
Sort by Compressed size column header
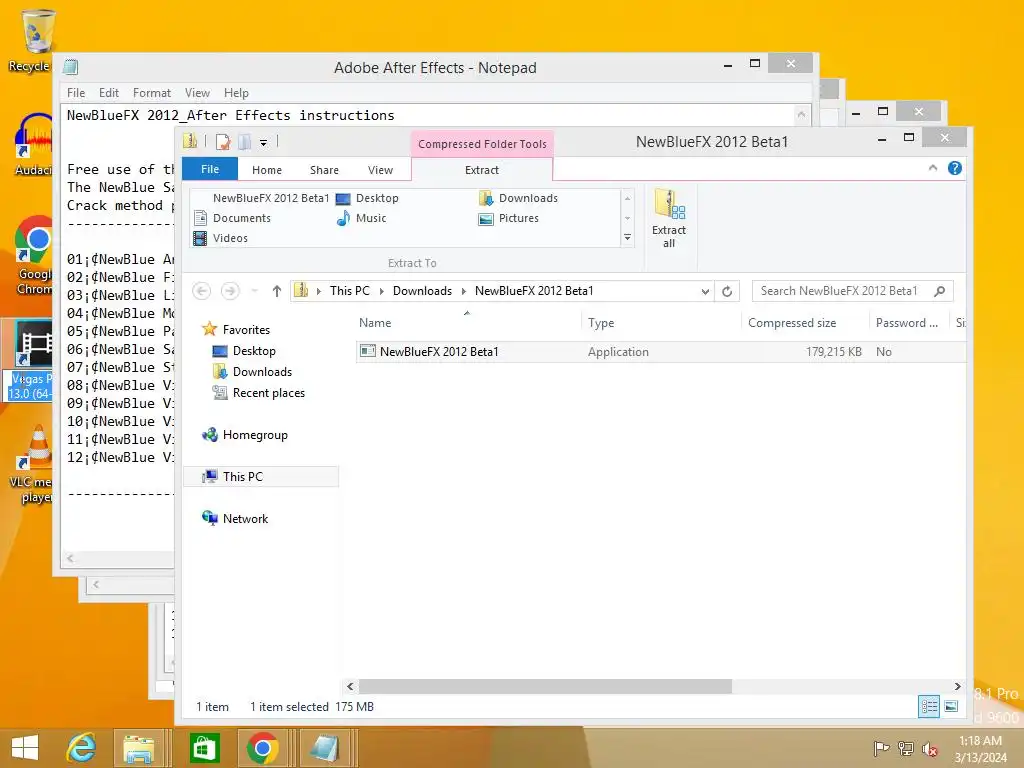[x=805, y=323]
